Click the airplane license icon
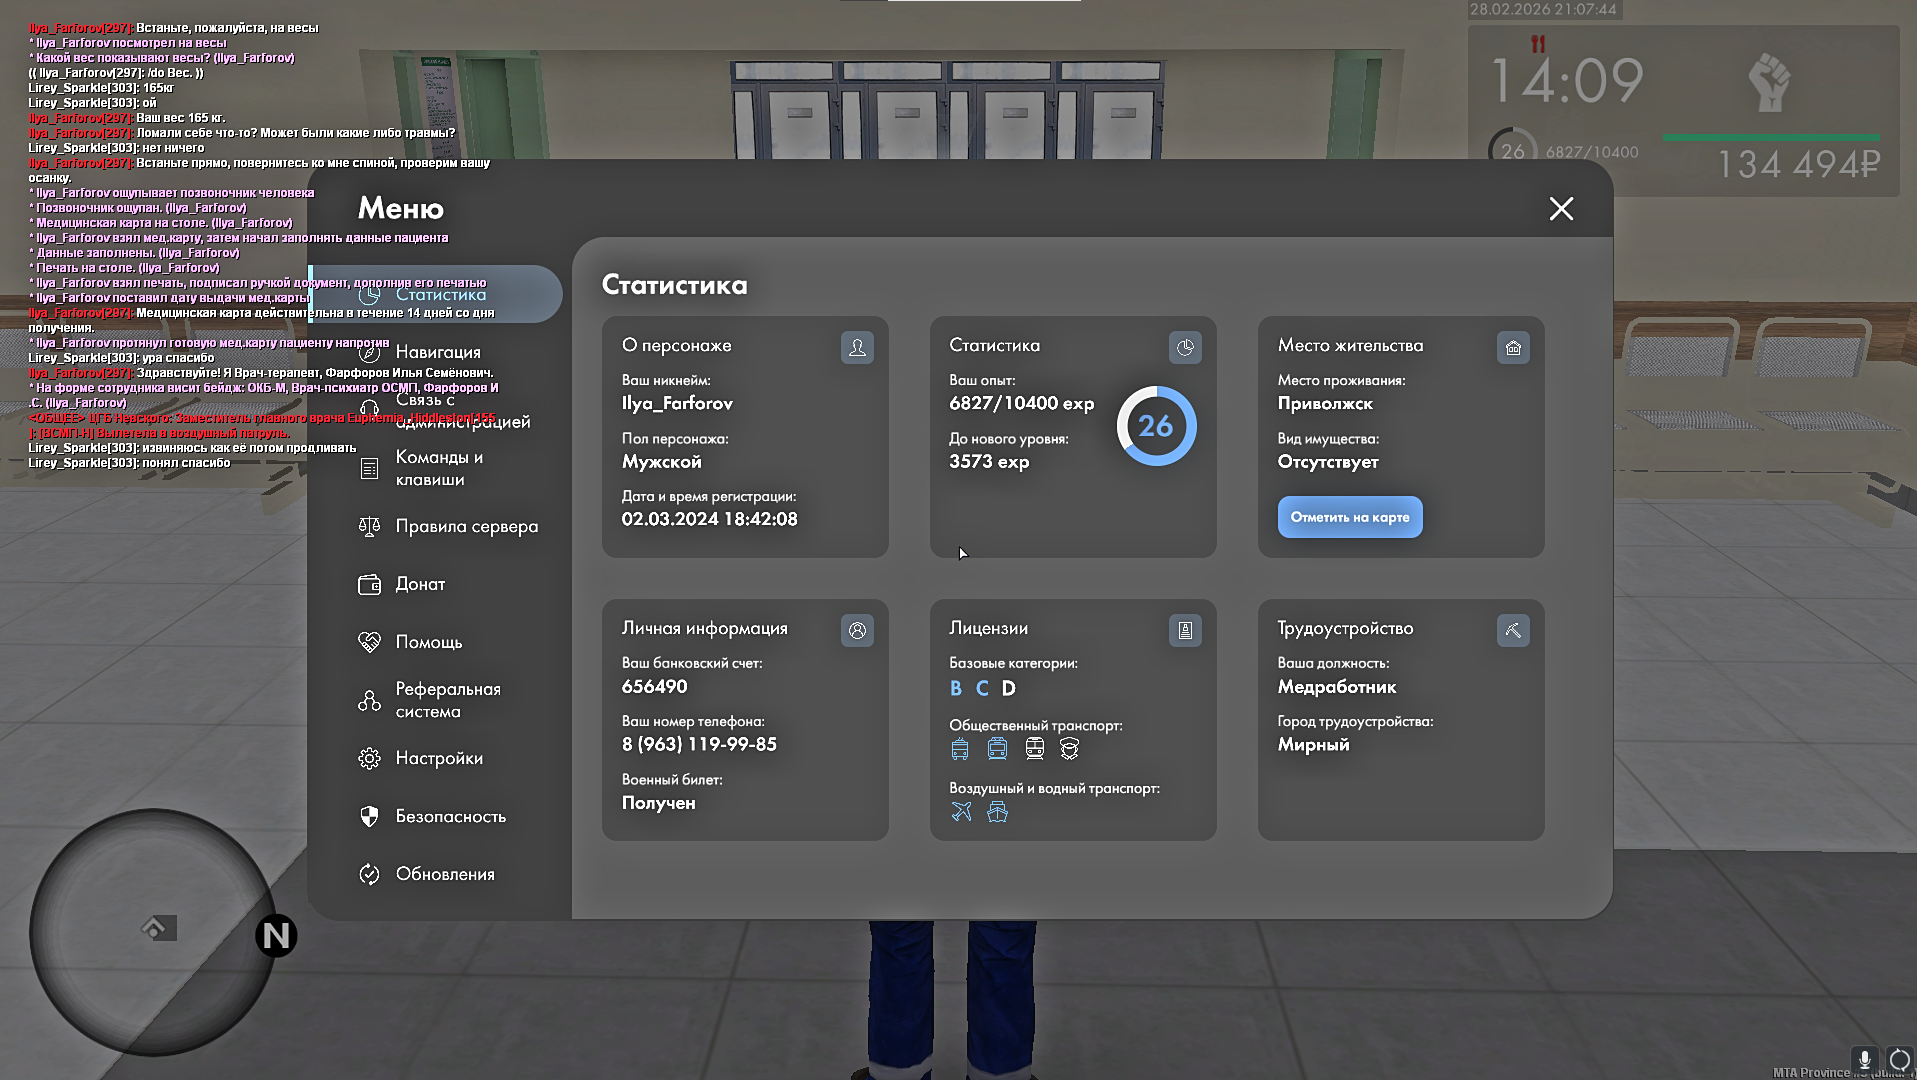 click(x=961, y=812)
